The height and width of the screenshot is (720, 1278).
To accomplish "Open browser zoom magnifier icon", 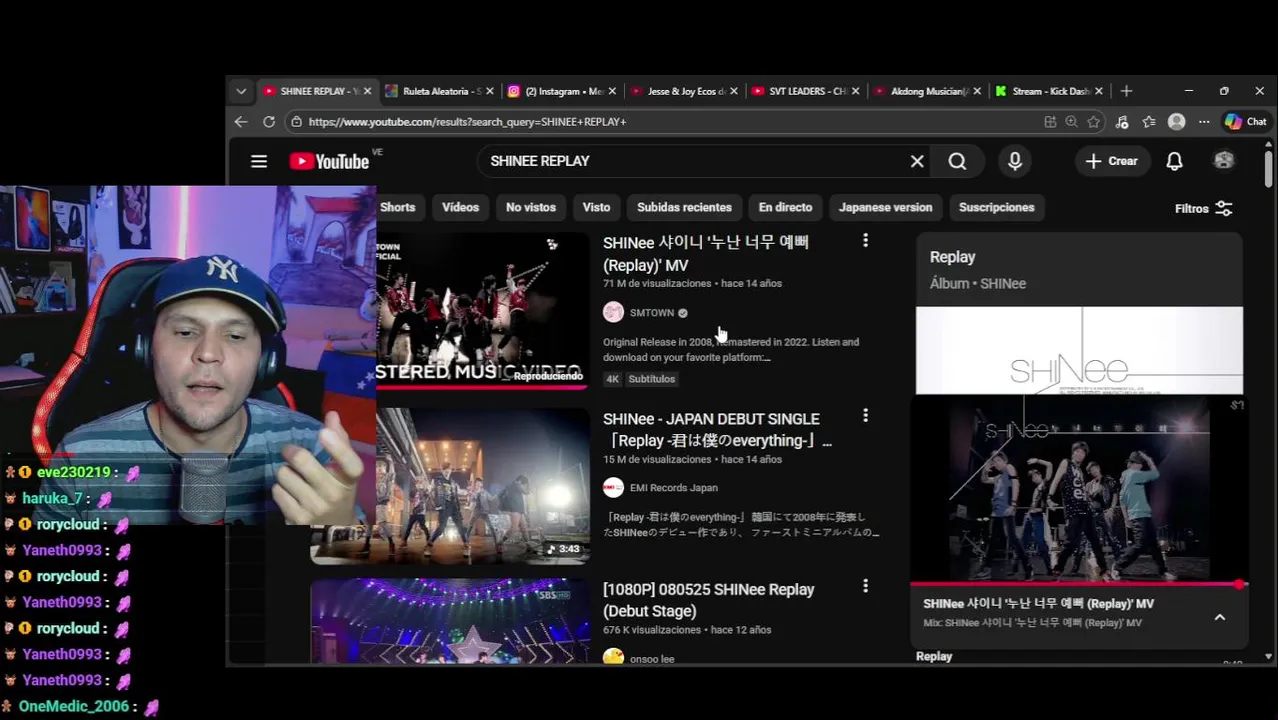I will (x=1071, y=121).
